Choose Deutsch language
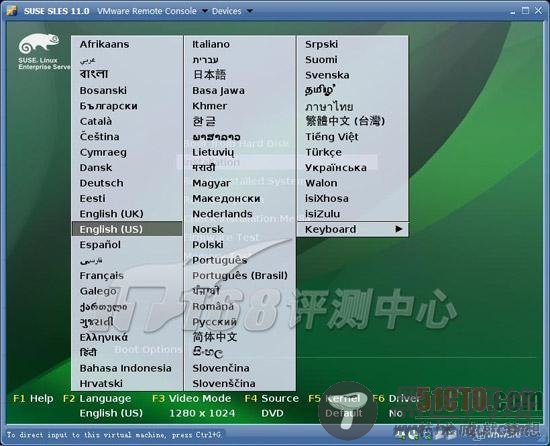This screenshot has width=550, height=446. point(101,183)
